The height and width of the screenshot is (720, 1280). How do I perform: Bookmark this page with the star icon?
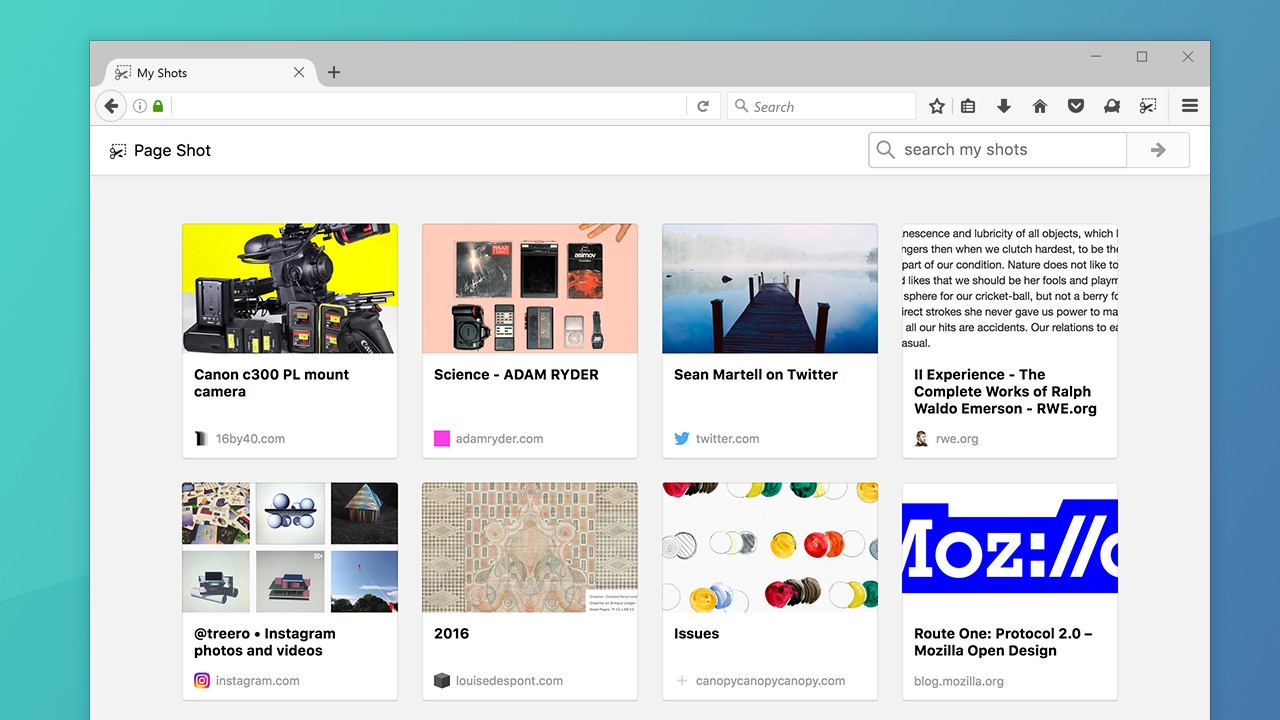coord(936,106)
